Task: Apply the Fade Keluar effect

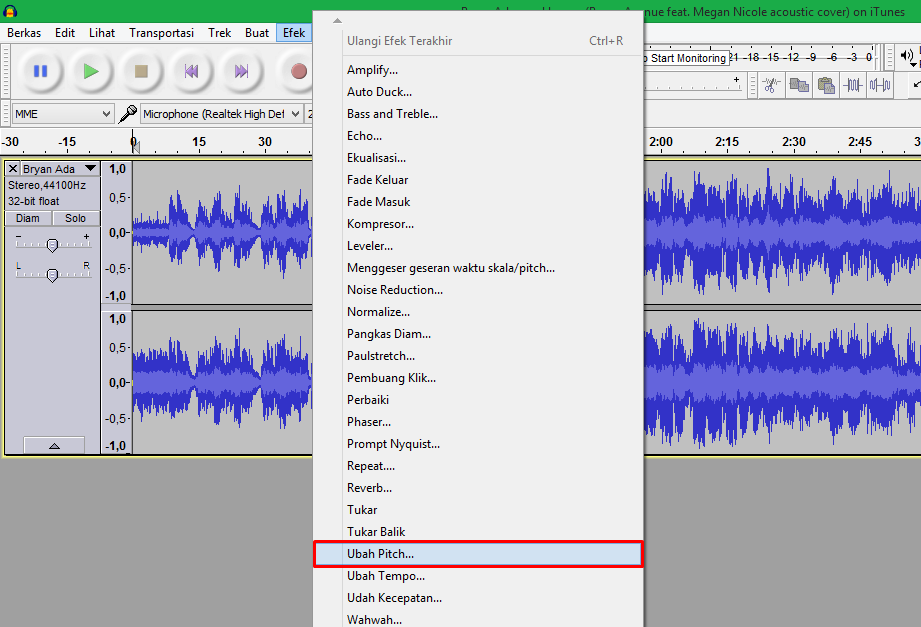Action: coord(478,180)
